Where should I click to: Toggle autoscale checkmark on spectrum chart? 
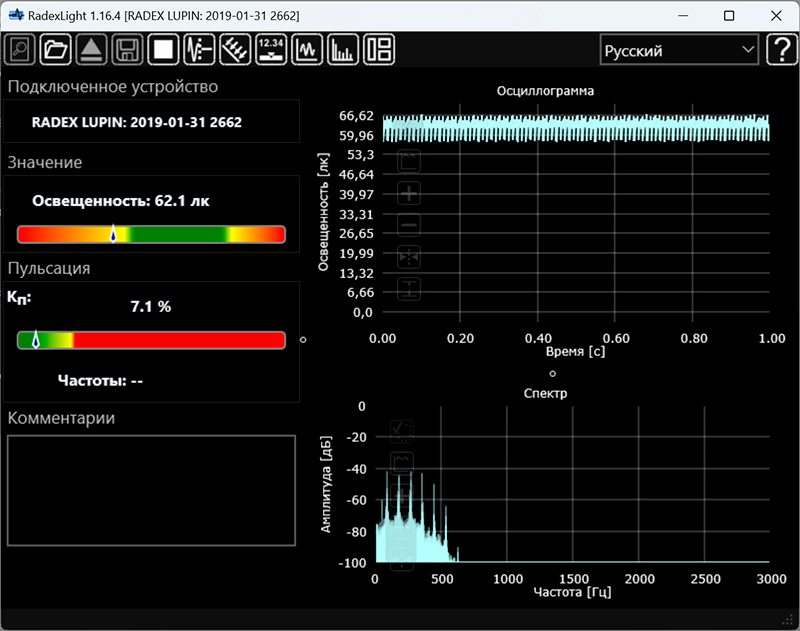[402, 431]
